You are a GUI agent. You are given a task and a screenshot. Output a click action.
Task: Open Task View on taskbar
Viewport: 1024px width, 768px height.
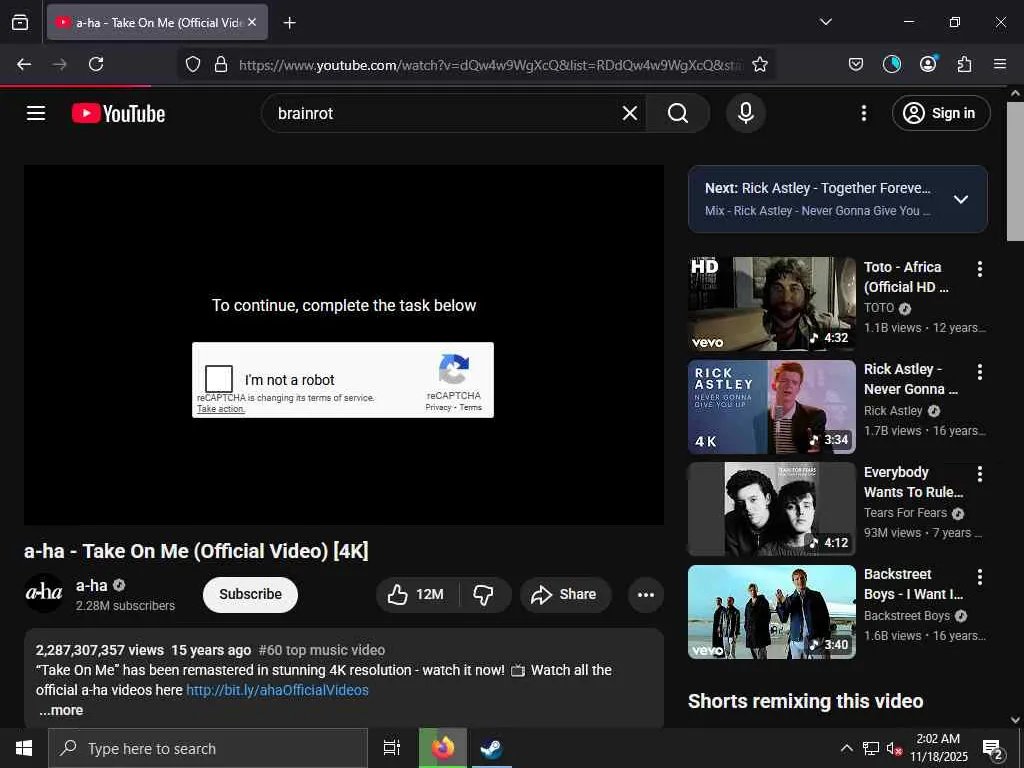point(392,748)
